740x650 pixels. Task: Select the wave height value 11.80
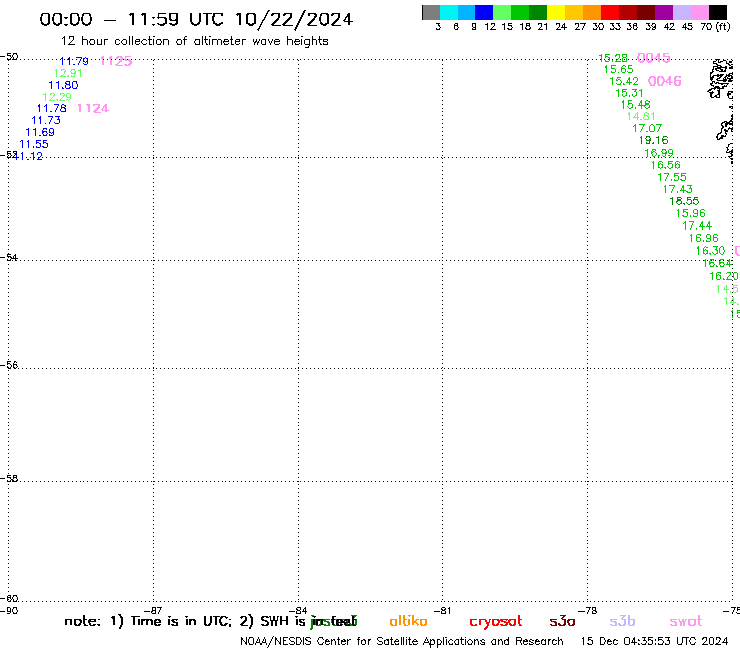(63, 85)
